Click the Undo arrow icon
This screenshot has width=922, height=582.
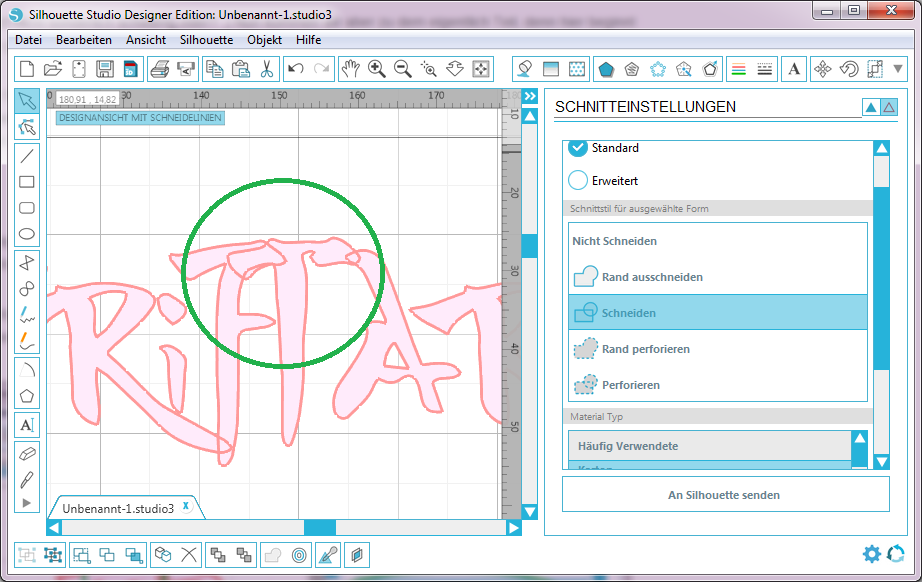pyautogui.click(x=295, y=69)
